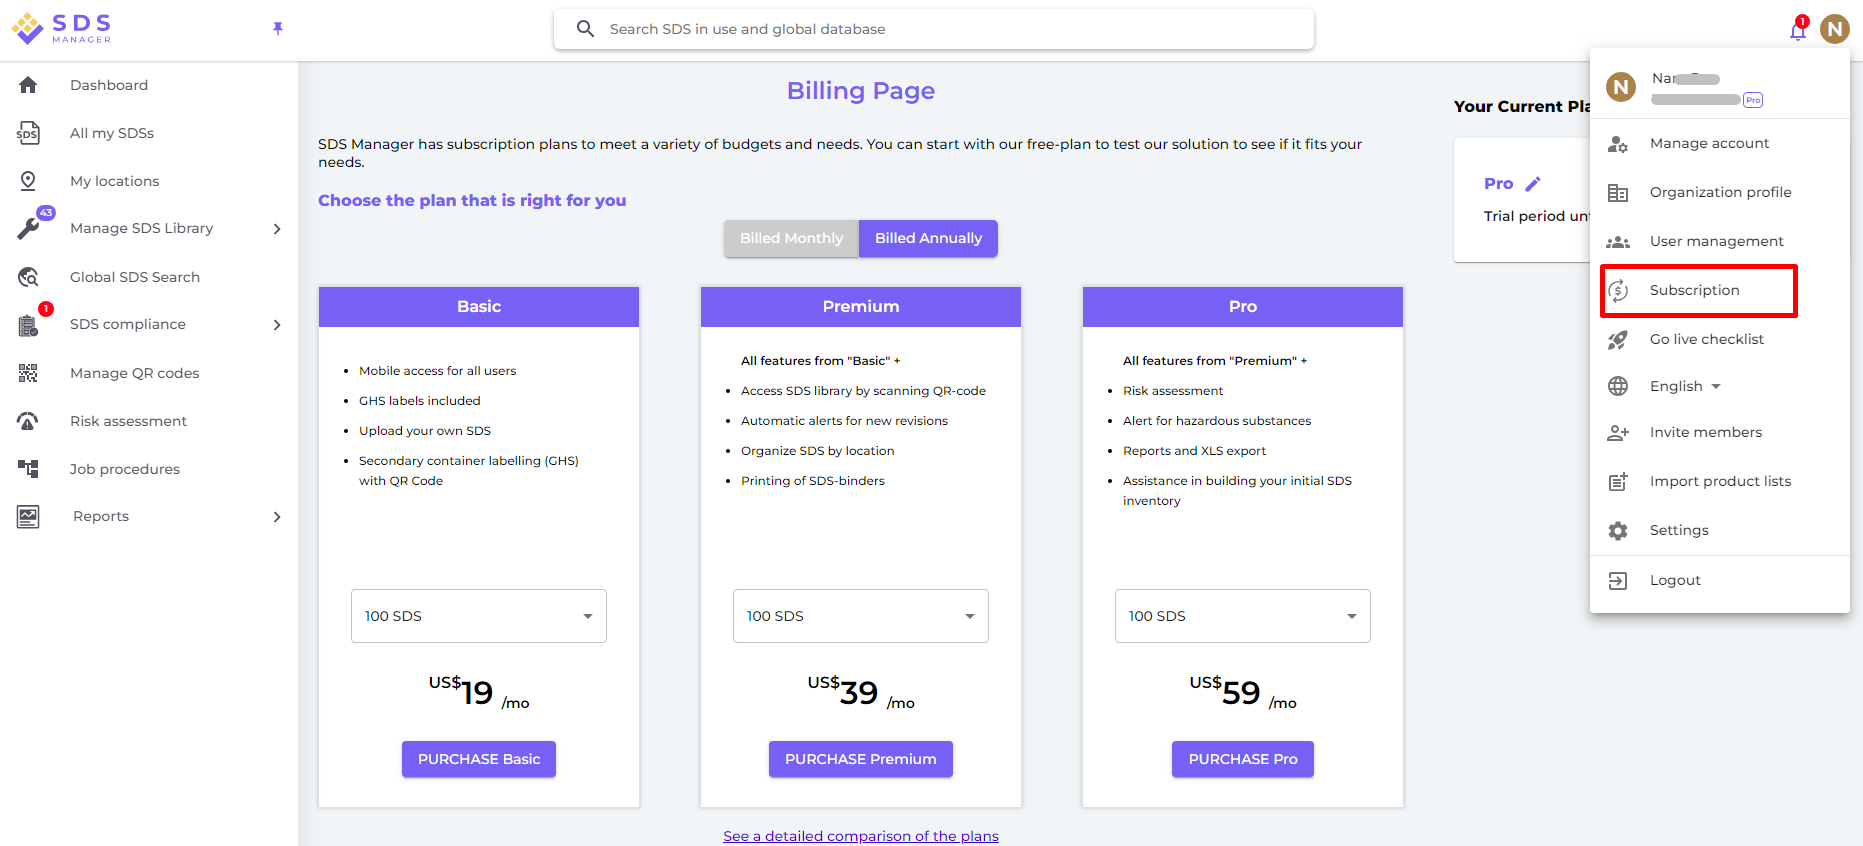Open the Pro plan SDS quantity dropdown
Screen dimensions: 1863x846
pyautogui.click(x=1242, y=616)
